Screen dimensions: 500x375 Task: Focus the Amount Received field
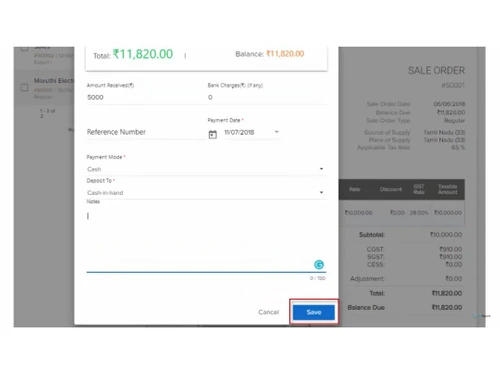pos(145,97)
